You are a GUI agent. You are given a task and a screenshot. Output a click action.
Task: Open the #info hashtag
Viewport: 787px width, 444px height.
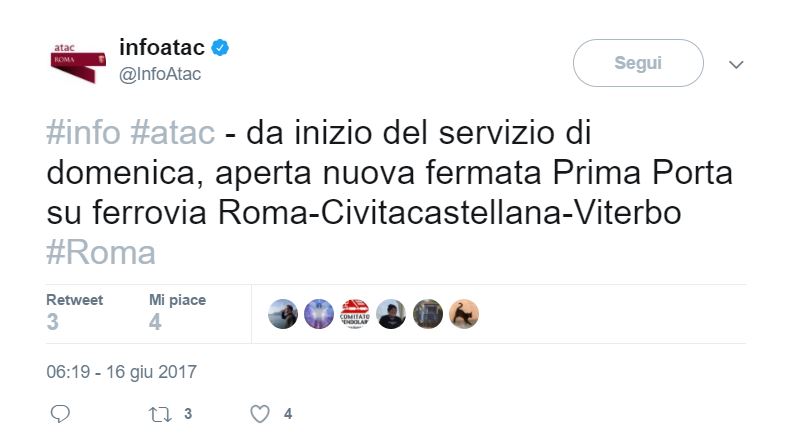click(x=84, y=134)
